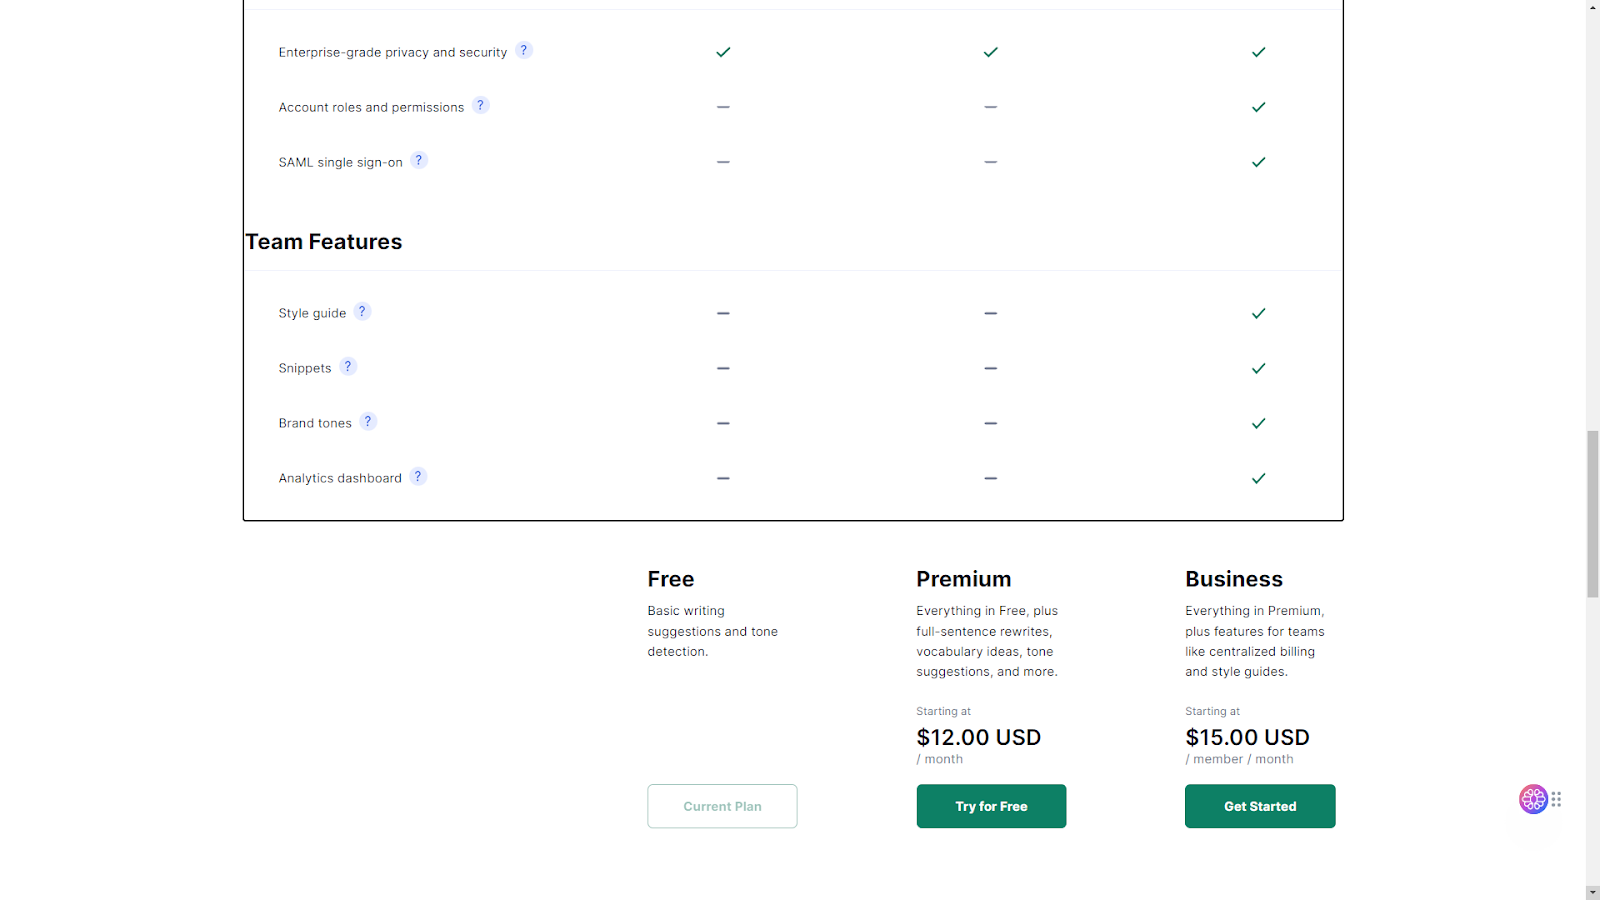Click the scroll down arrow of the scrollbar
The width and height of the screenshot is (1600, 900).
click(1592, 892)
